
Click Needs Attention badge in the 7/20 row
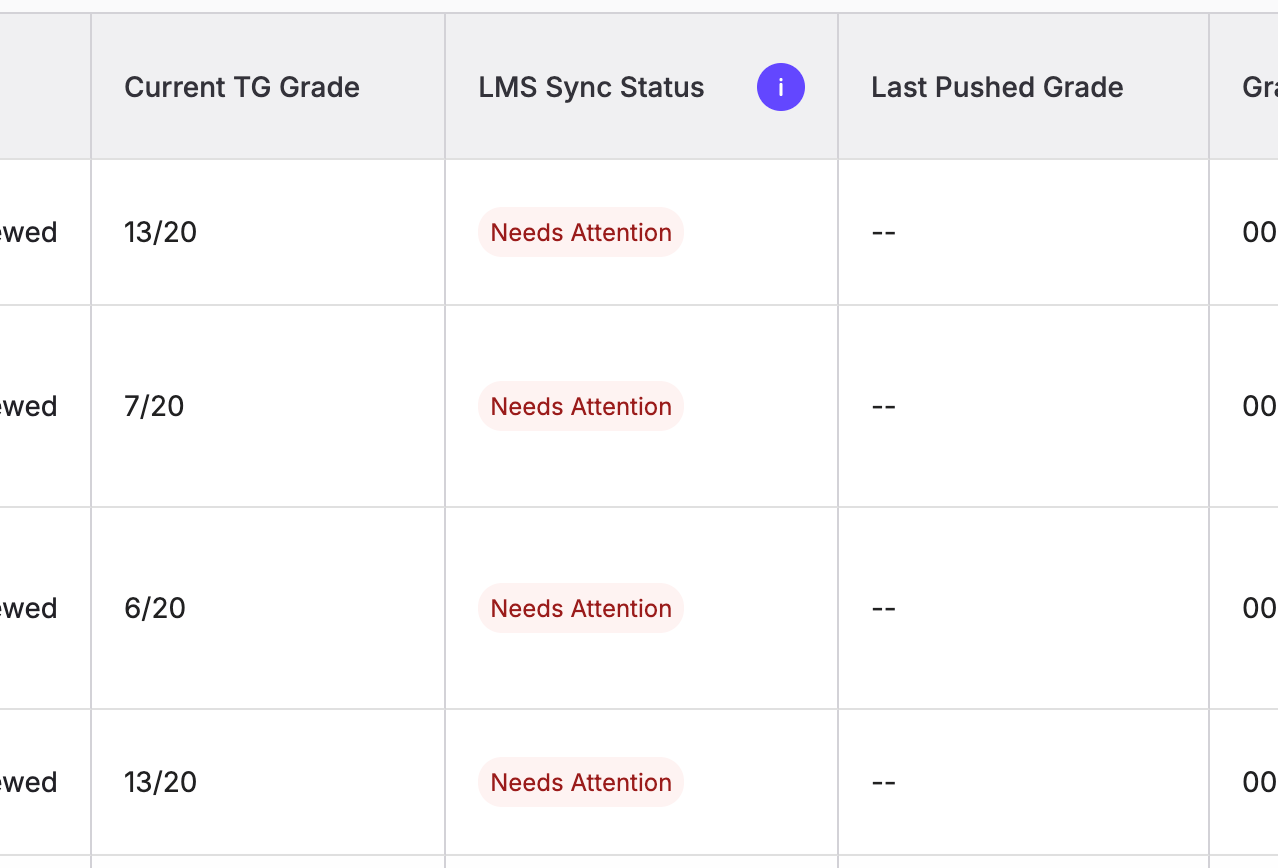point(581,406)
